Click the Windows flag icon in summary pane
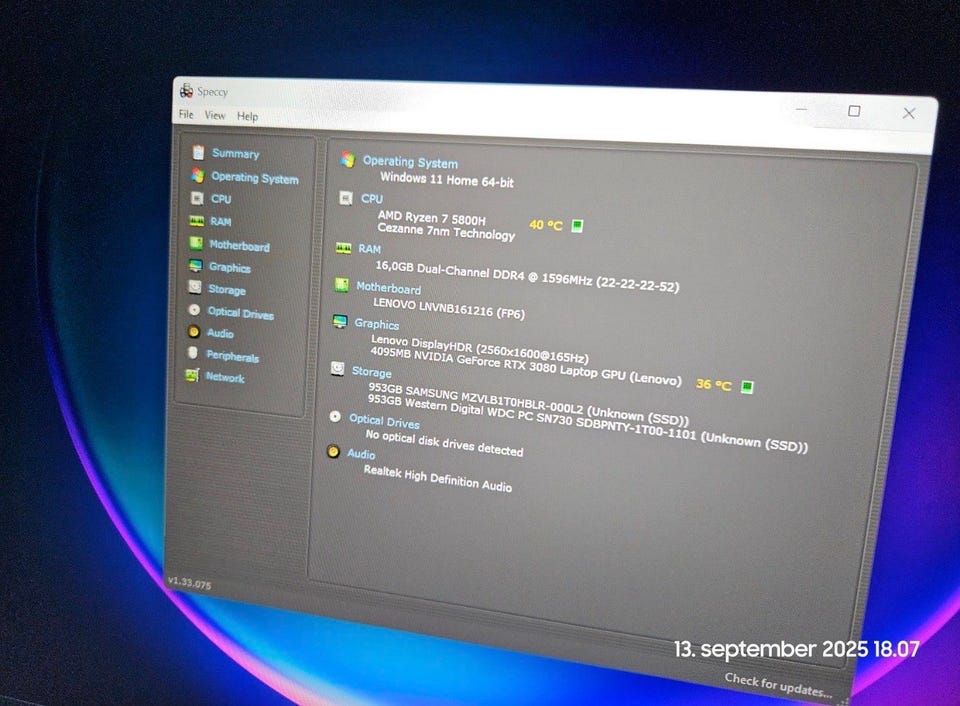This screenshot has height=706, width=960. pyautogui.click(x=348, y=160)
